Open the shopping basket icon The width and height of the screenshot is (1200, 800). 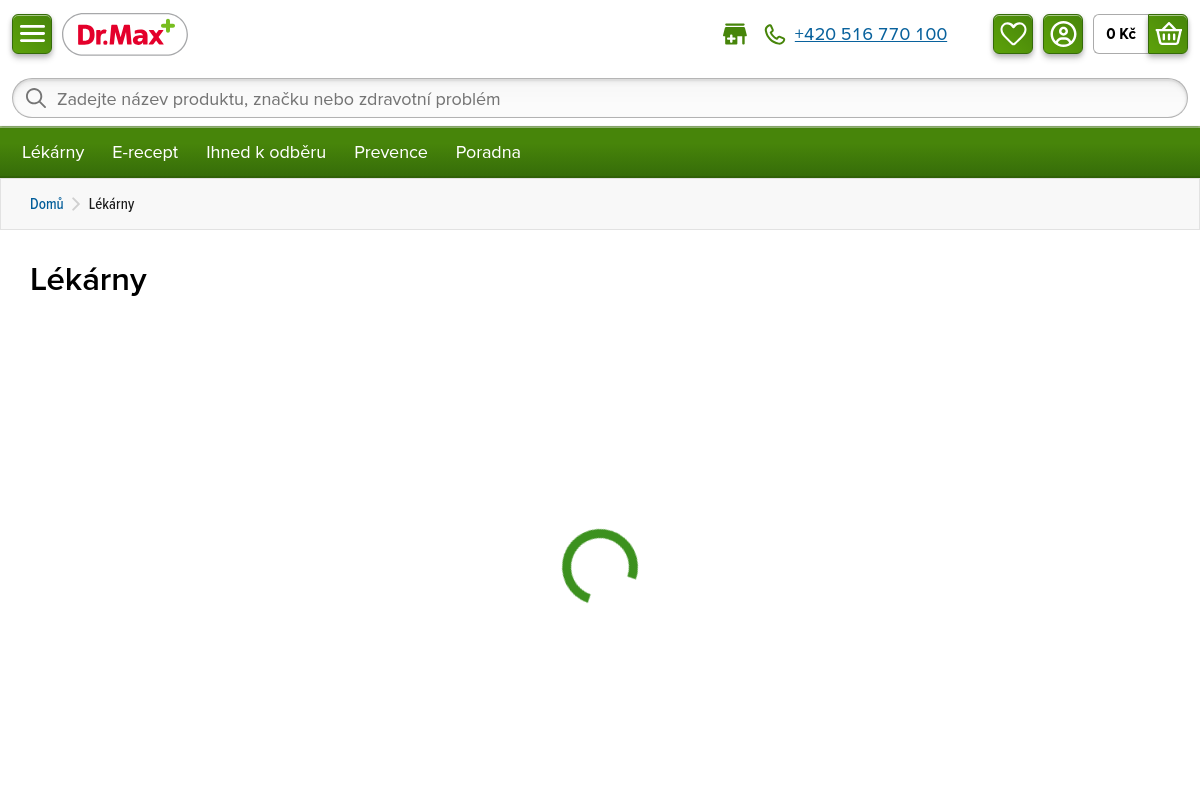click(1168, 34)
